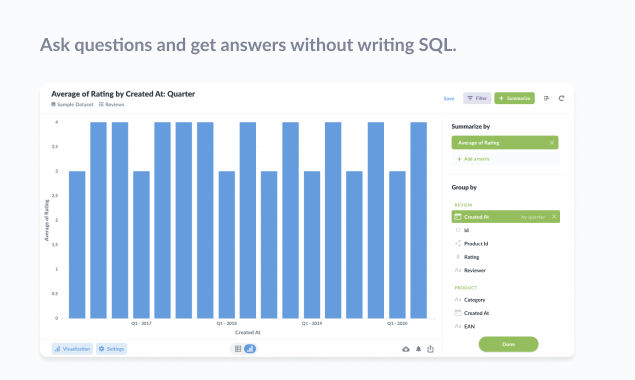Screen dimensions: 635x380
Task: Open the notebook editor icon beside Summarize
Action: point(546,98)
